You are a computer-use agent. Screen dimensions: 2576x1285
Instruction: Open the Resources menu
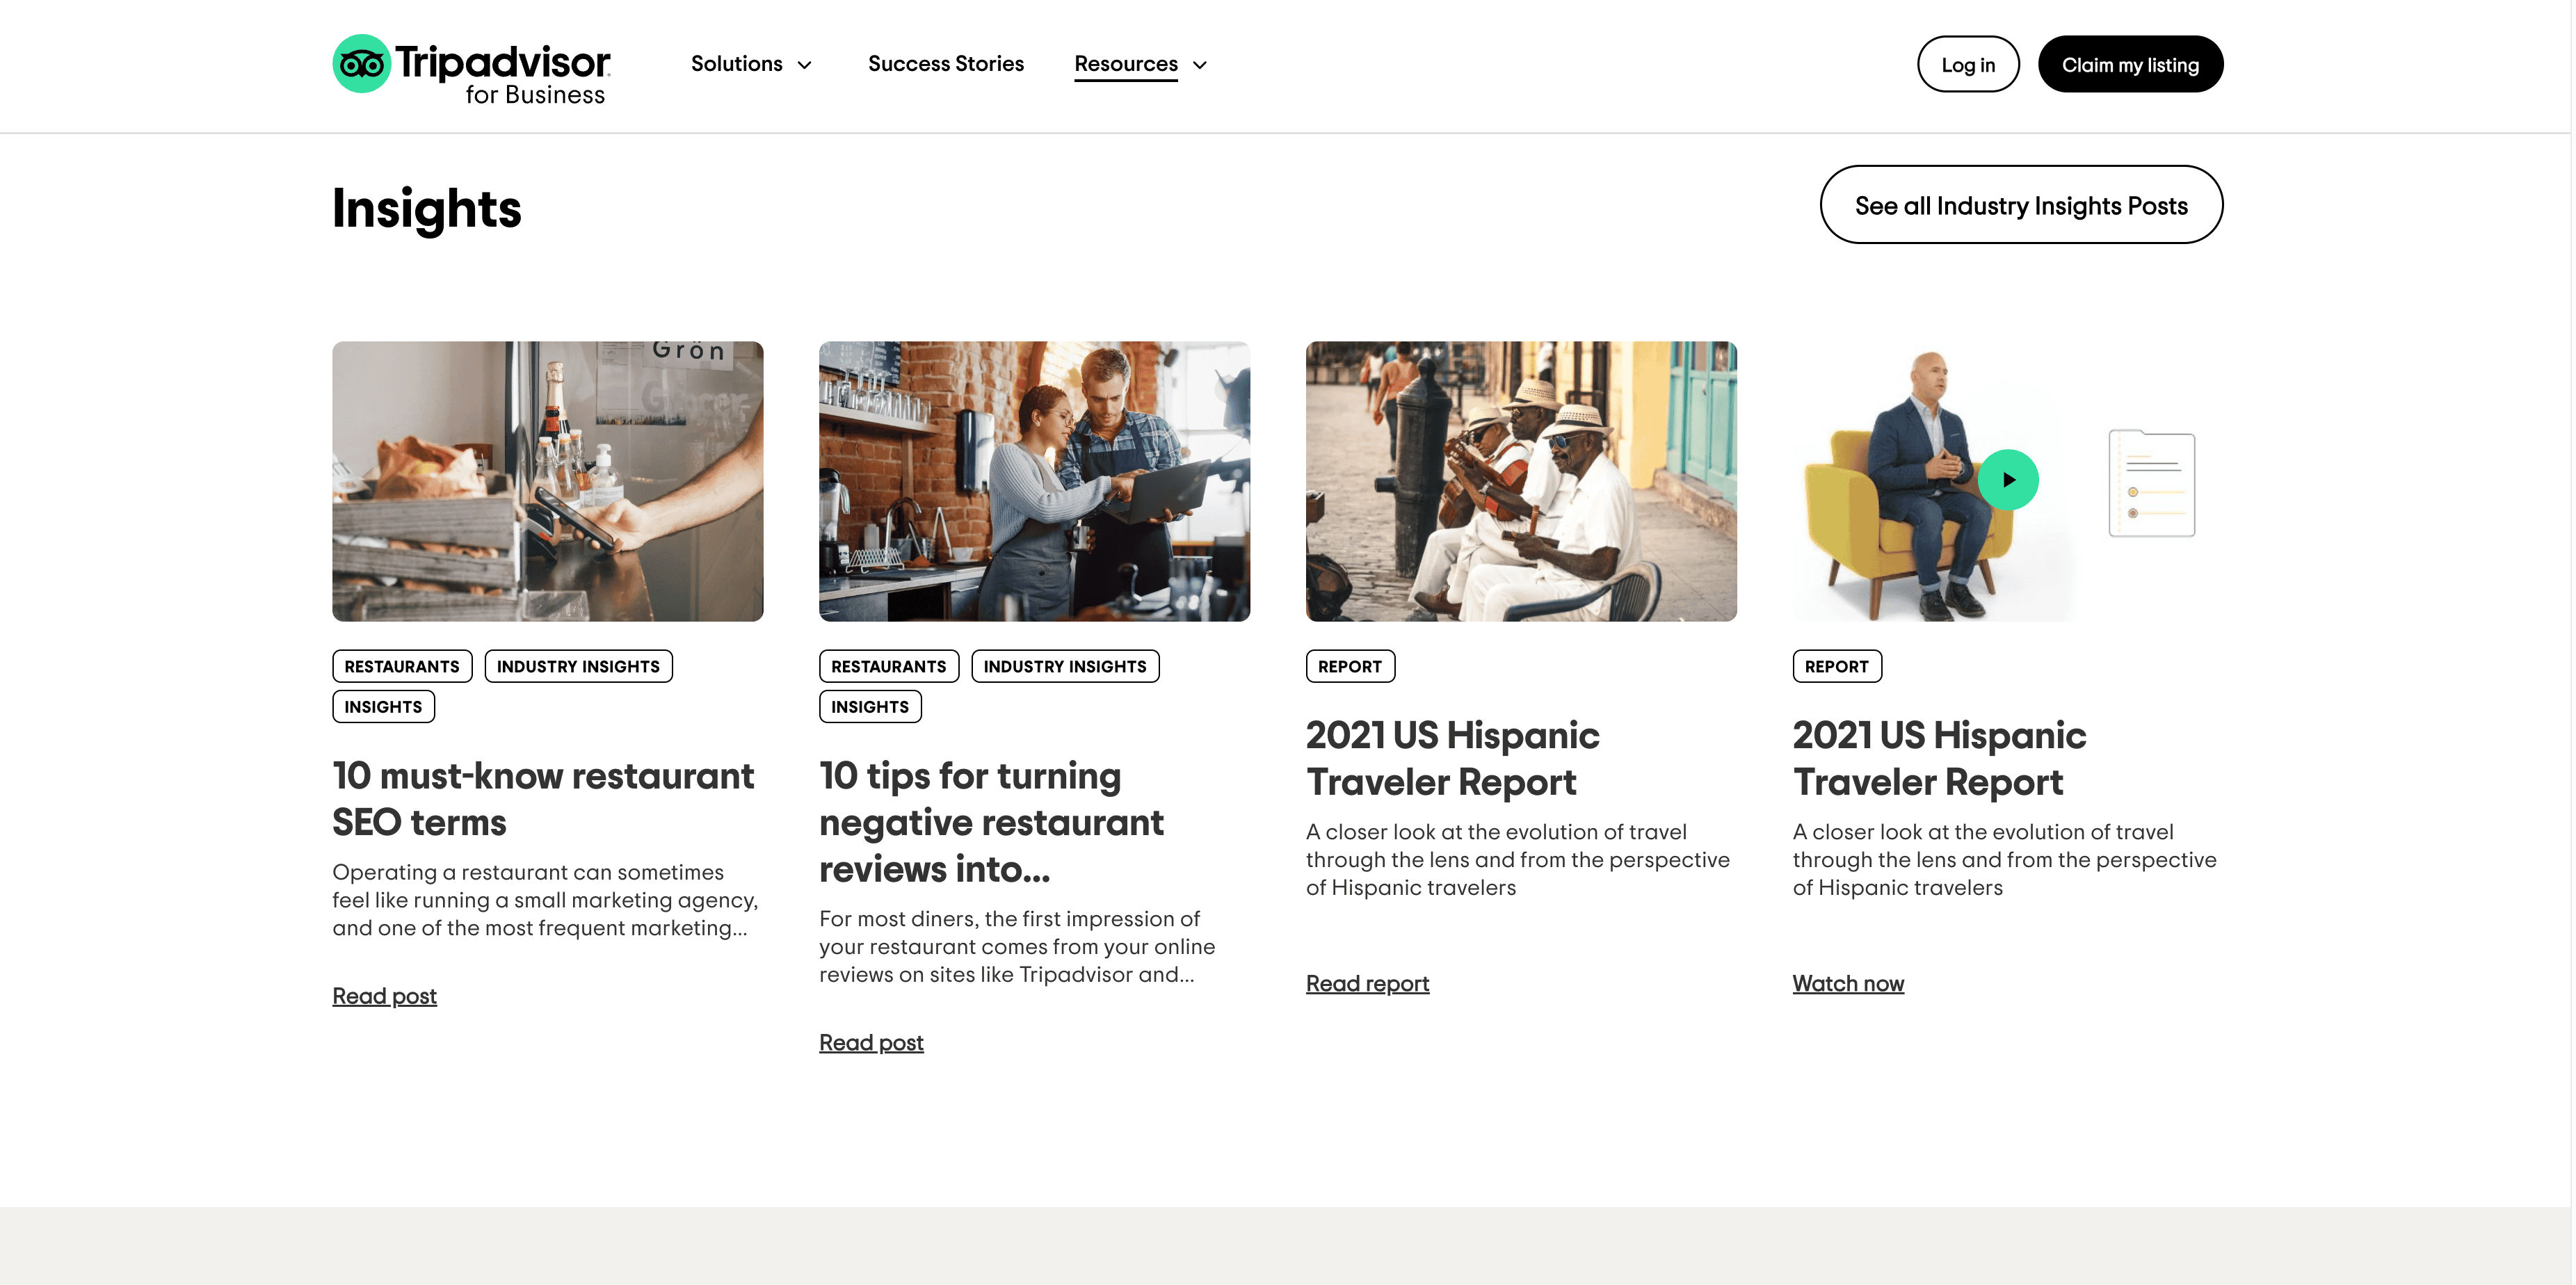(x=1125, y=64)
